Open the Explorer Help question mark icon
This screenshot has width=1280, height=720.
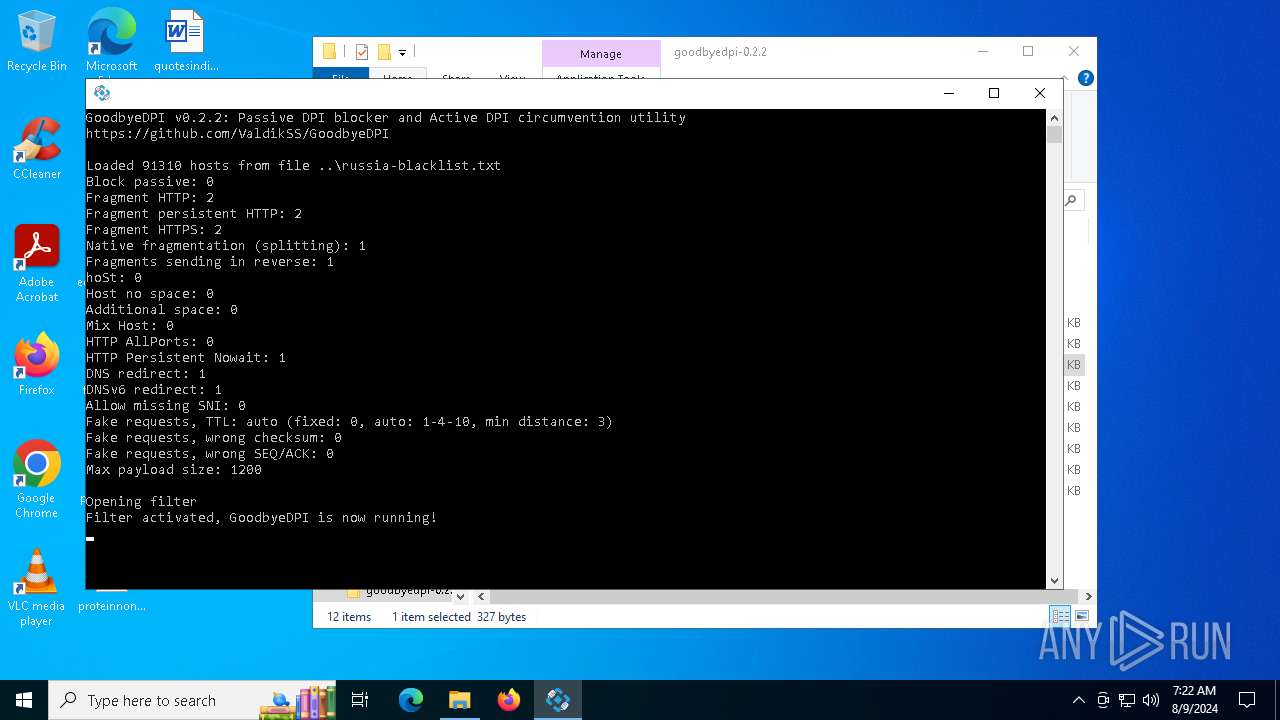1086,78
